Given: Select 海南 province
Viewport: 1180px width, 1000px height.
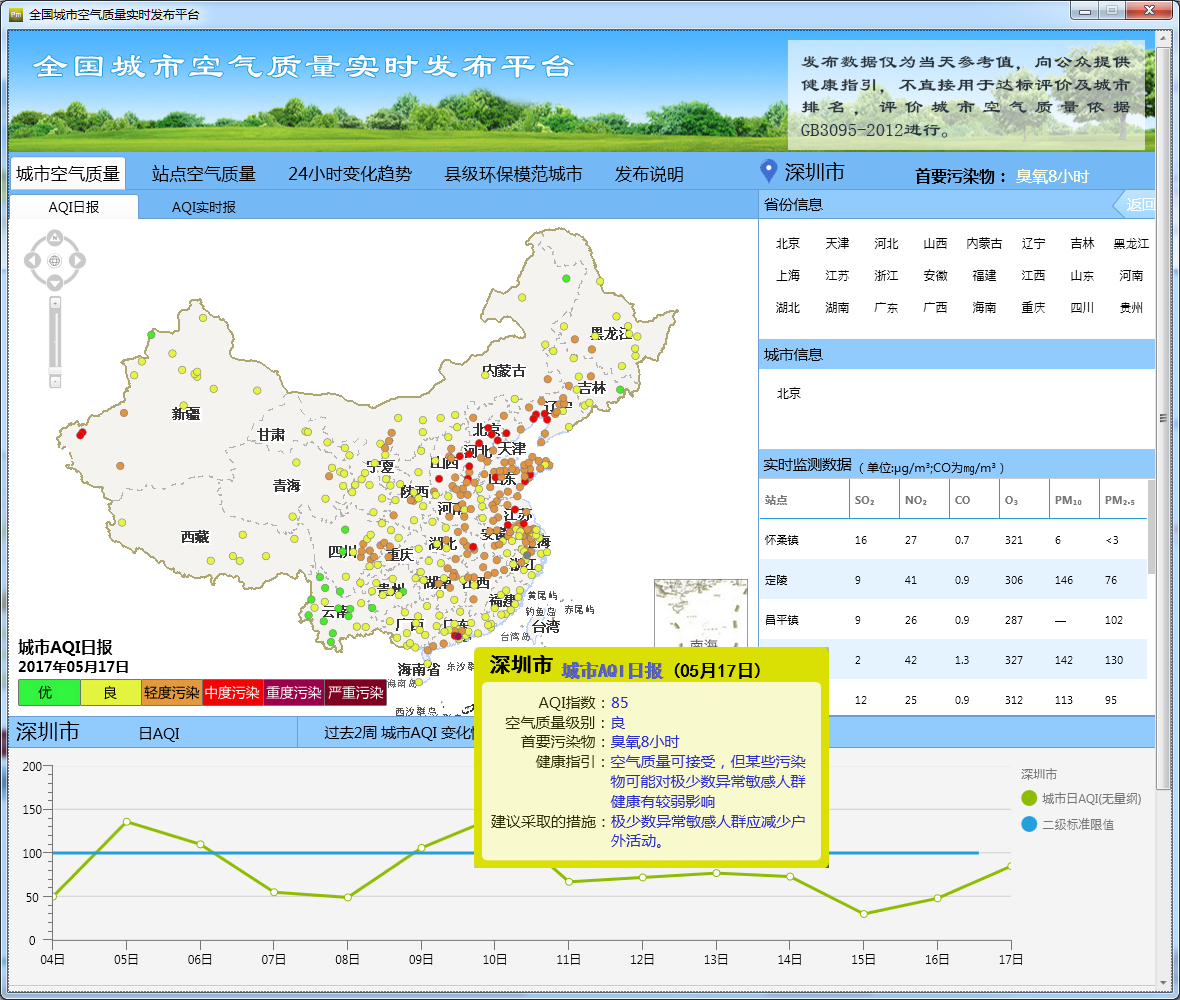Looking at the screenshot, I should pyautogui.click(x=984, y=307).
